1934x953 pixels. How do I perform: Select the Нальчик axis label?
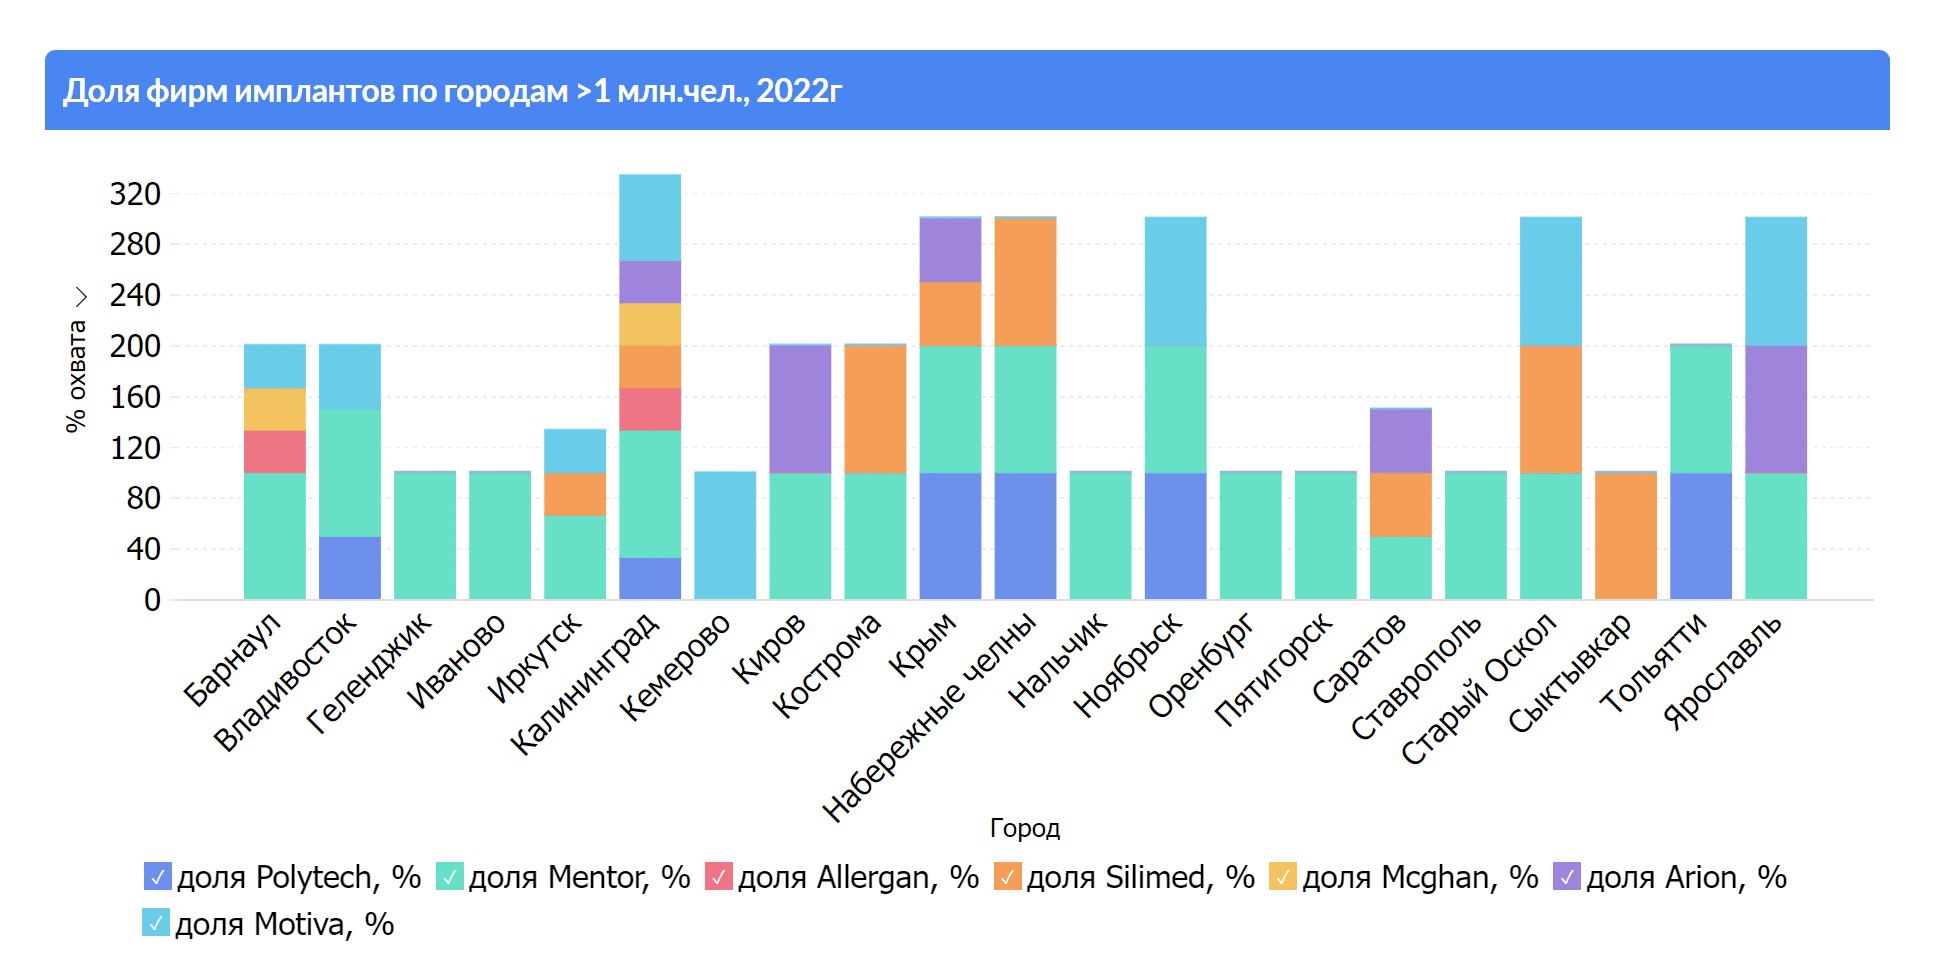pyautogui.click(x=1059, y=660)
